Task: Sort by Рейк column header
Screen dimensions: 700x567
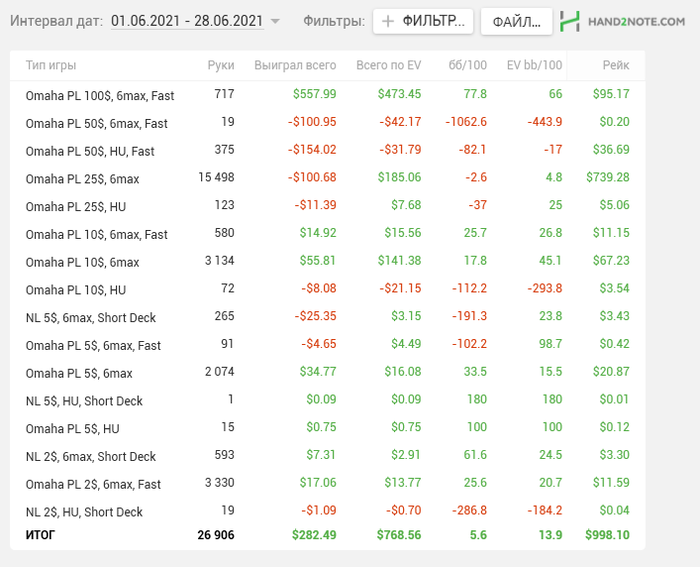Action: 616,65
